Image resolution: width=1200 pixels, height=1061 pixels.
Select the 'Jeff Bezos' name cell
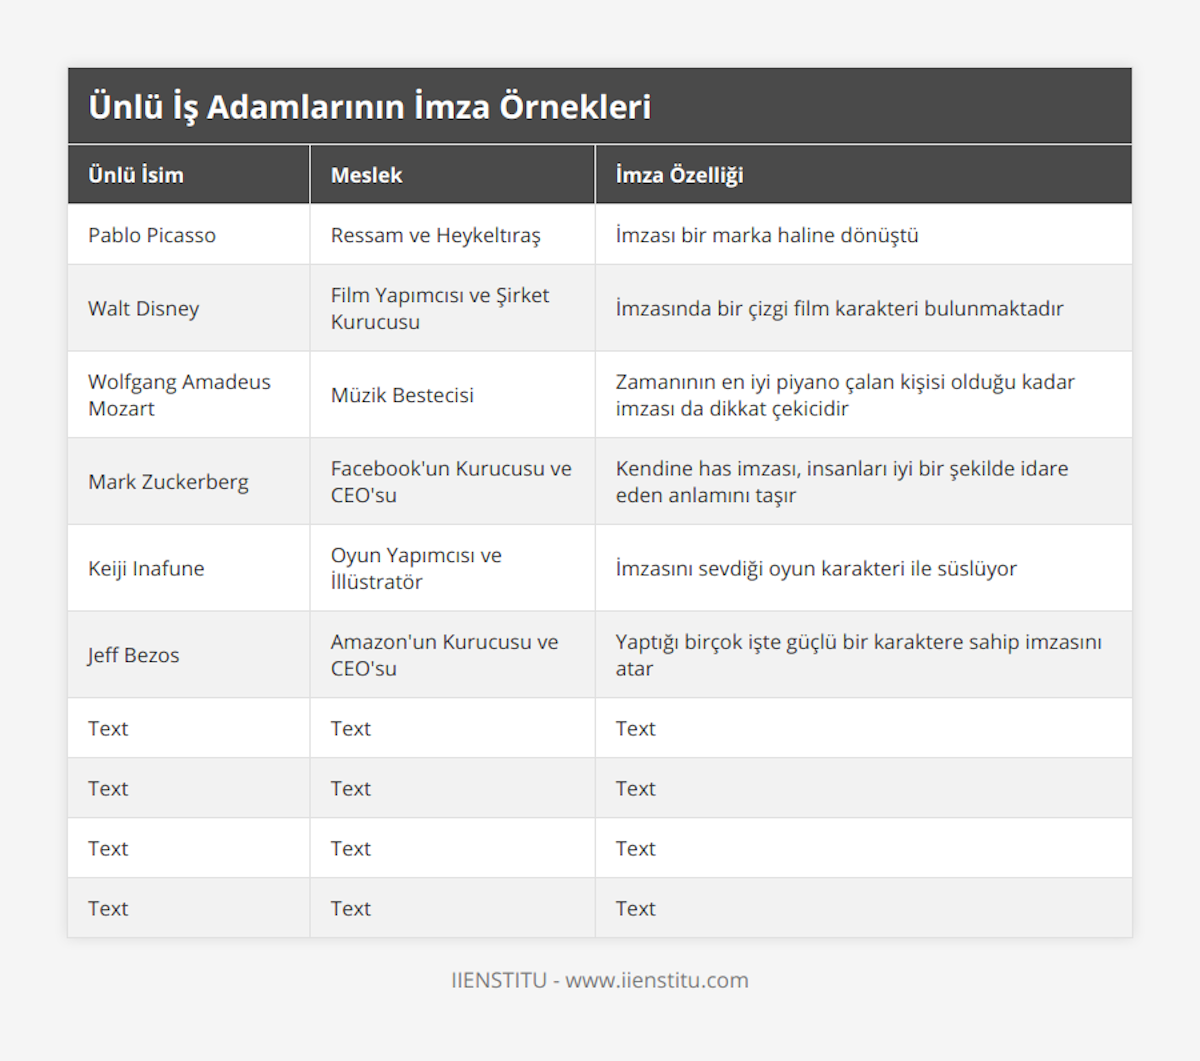[133, 655]
